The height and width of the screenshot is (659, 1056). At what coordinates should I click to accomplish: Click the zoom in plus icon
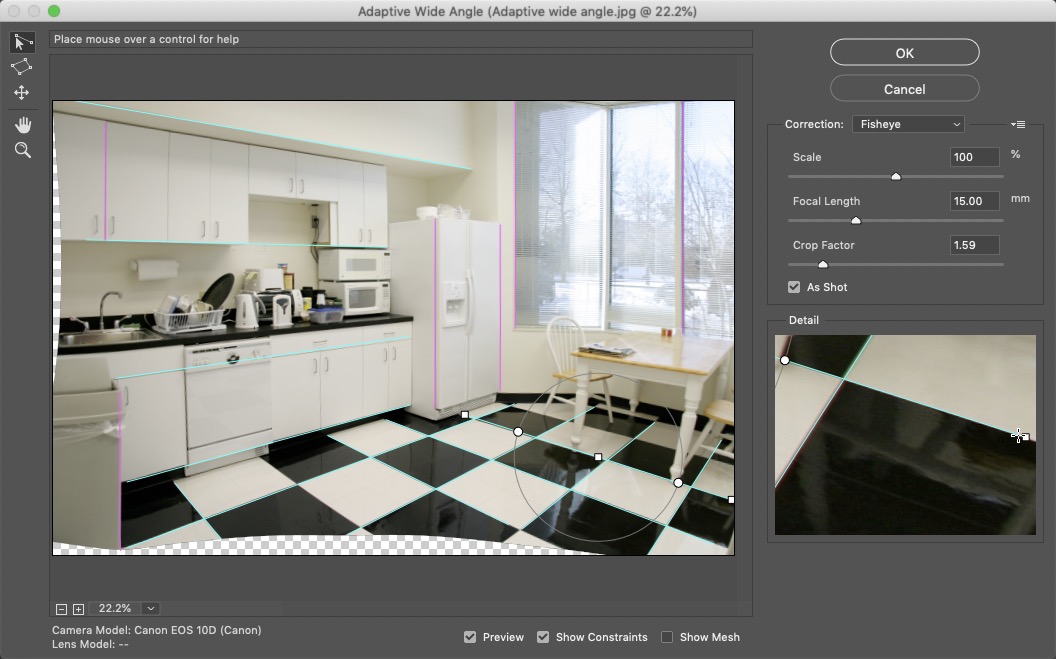[x=79, y=609]
